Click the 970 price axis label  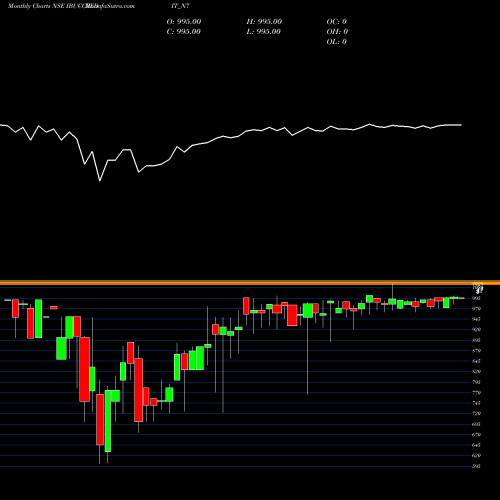(477, 309)
